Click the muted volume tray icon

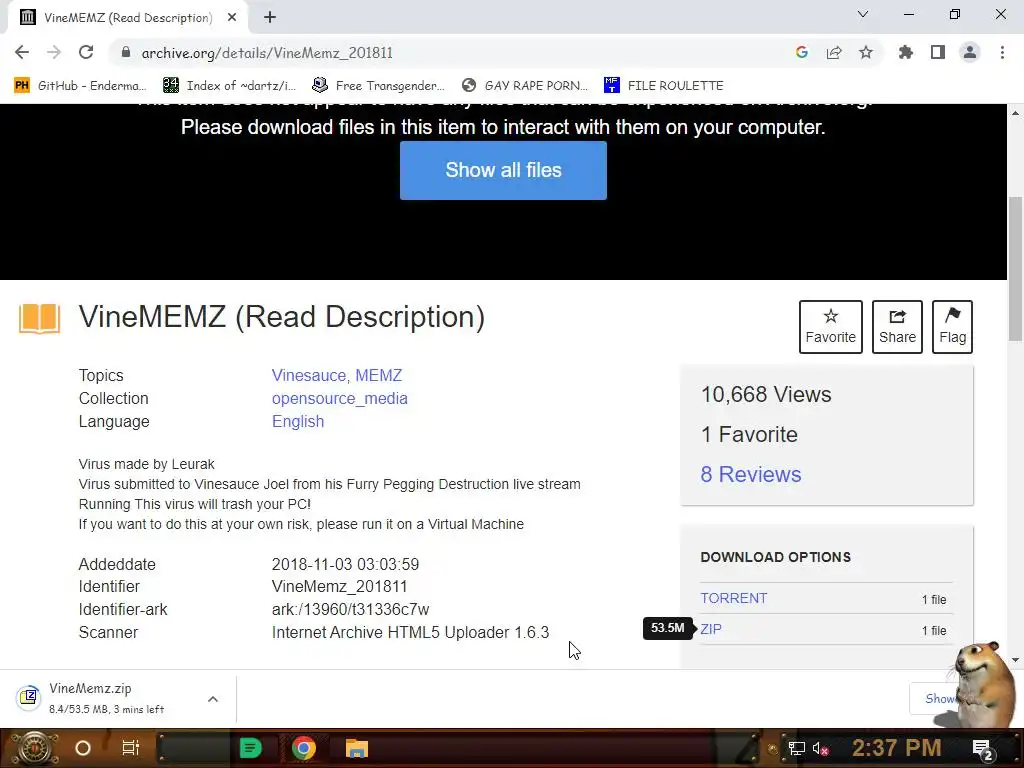(x=820, y=748)
